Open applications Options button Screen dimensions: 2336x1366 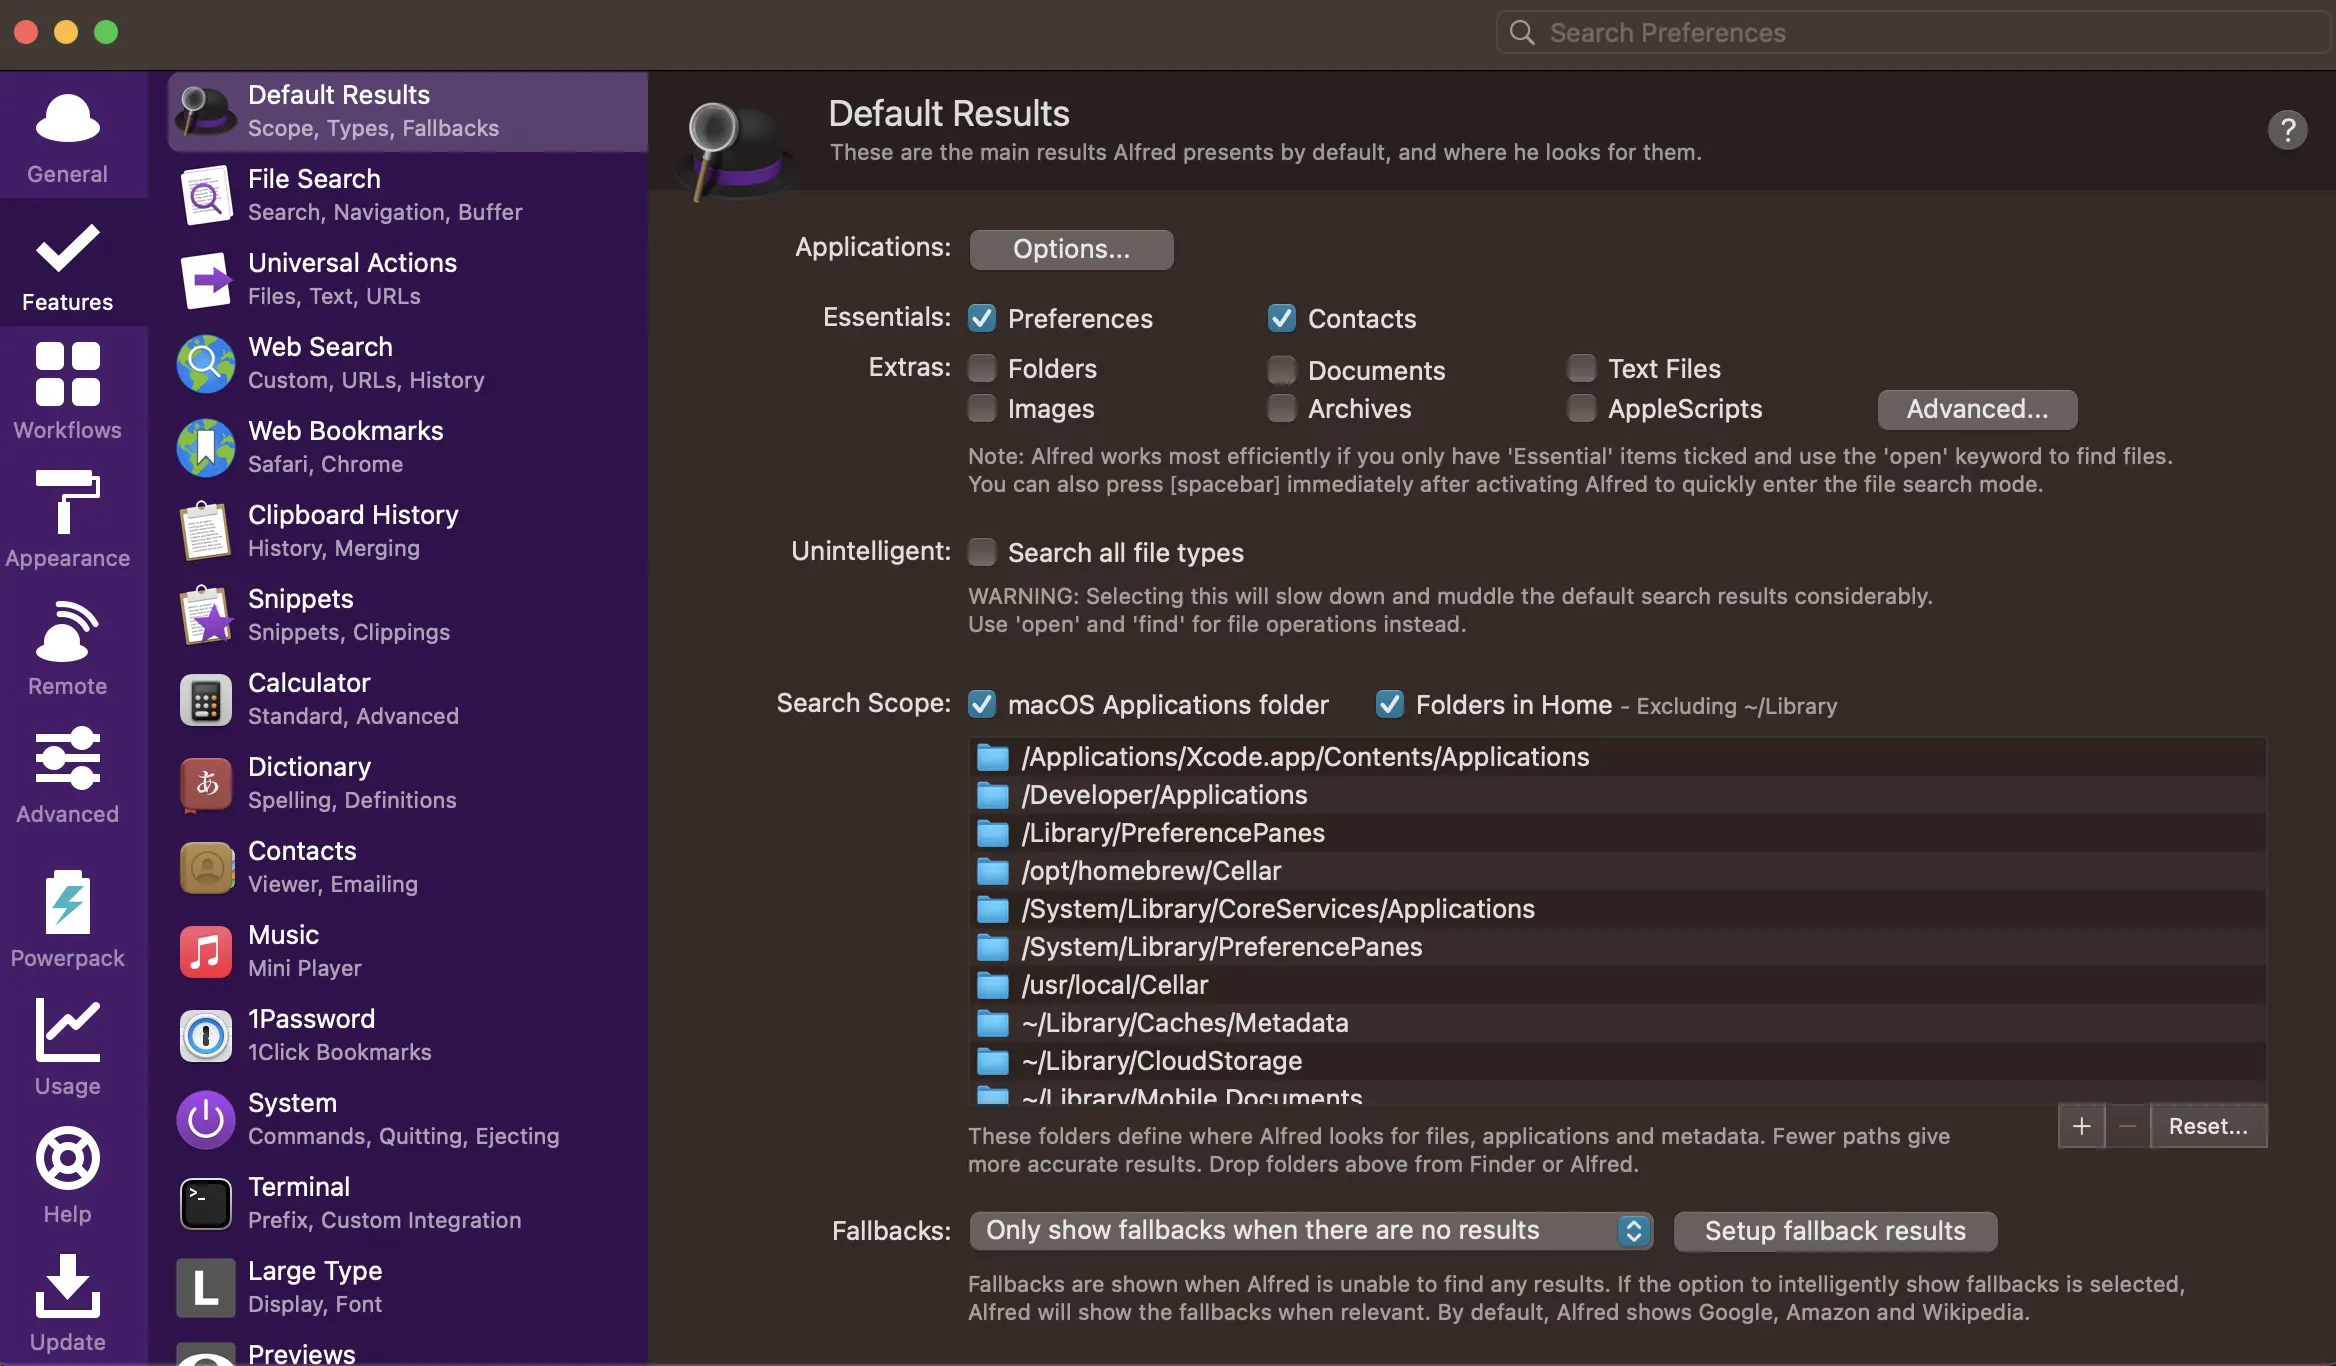point(1071,249)
